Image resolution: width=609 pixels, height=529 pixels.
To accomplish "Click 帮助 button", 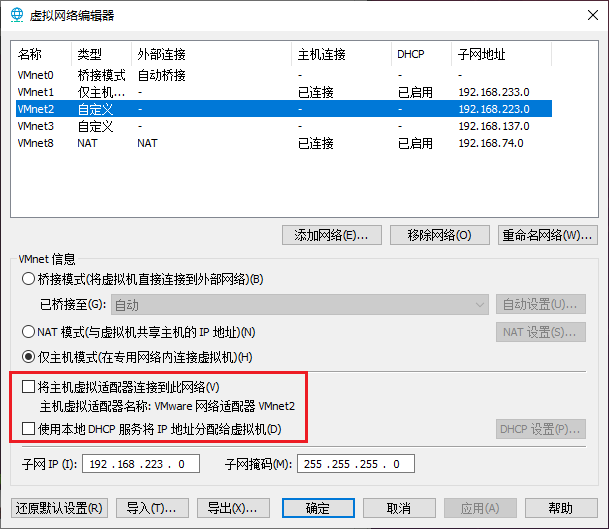I will click(x=561, y=508).
